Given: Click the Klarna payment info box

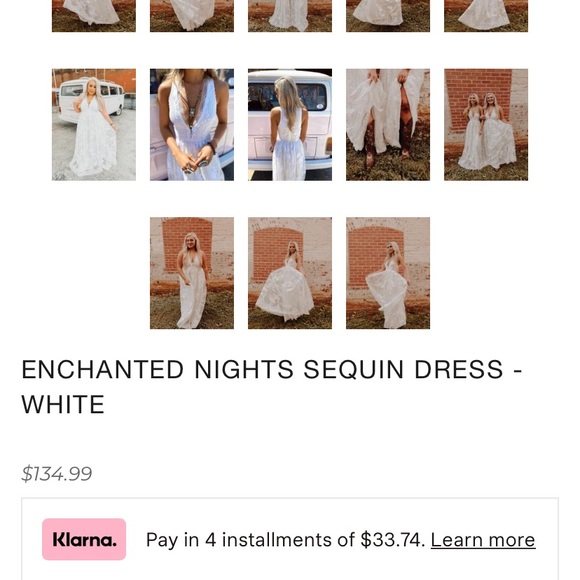Looking at the screenshot, I should [290, 539].
